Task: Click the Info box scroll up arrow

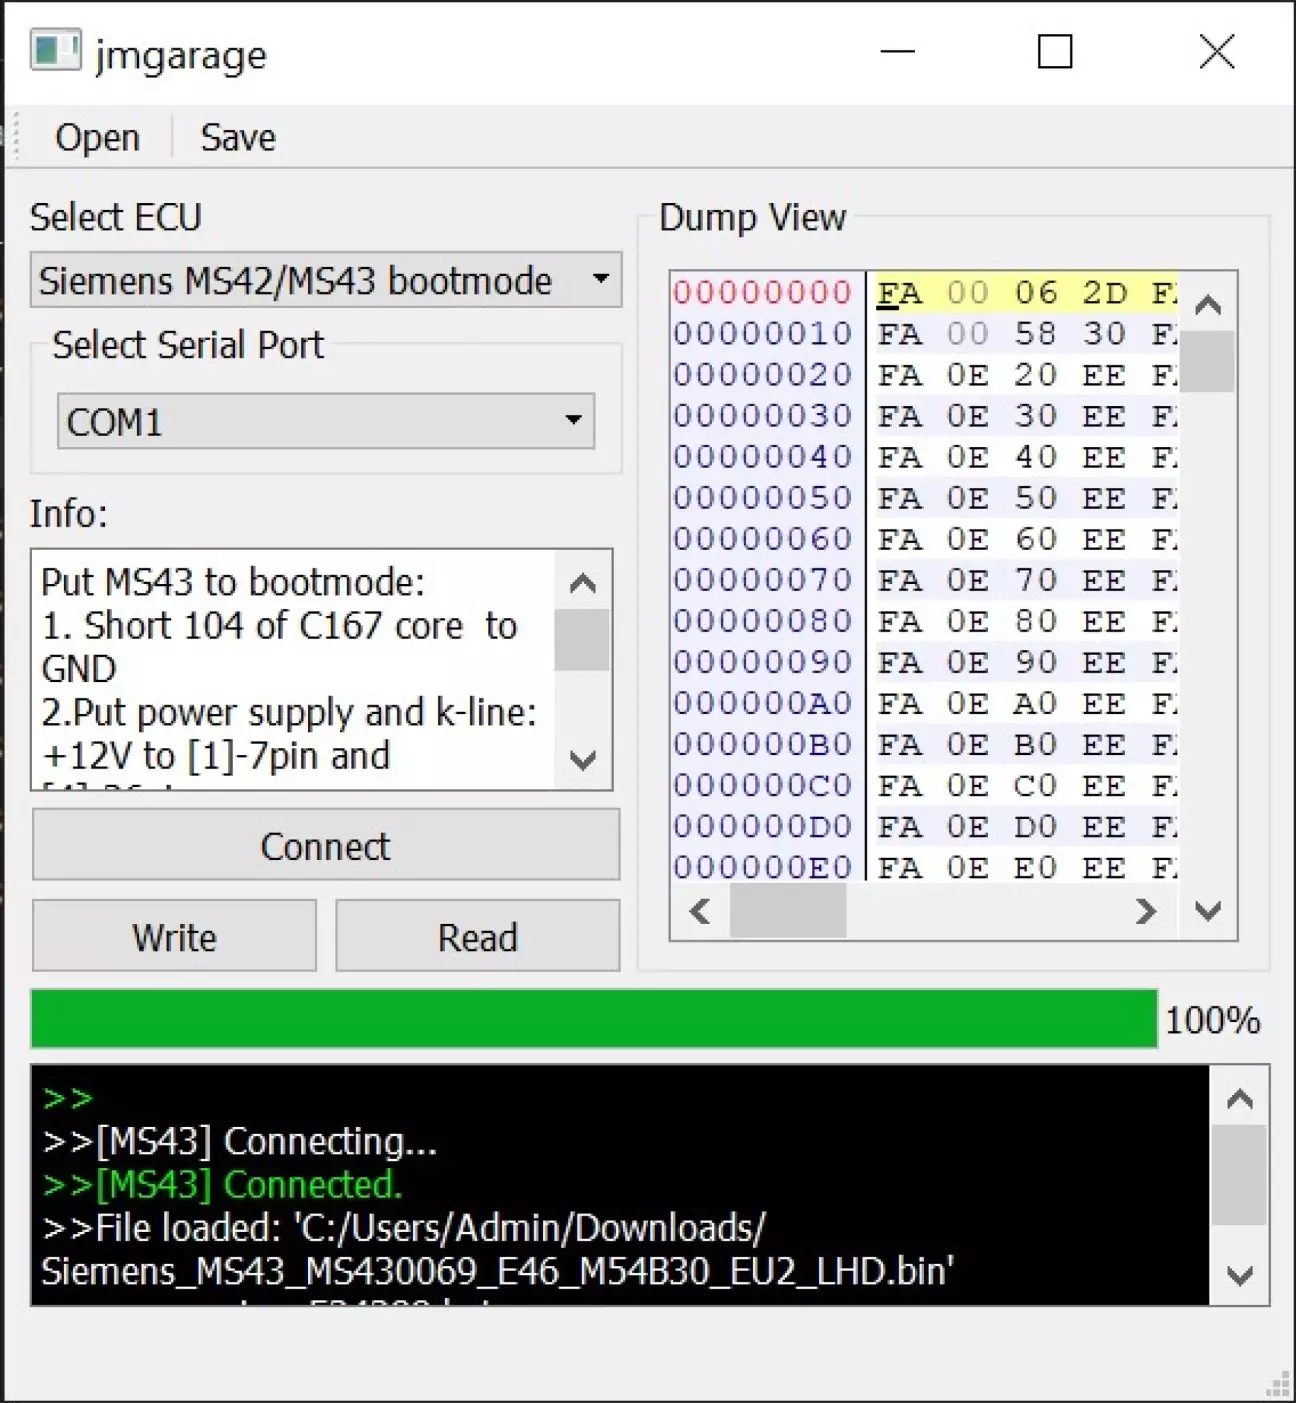Action: [583, 583]
